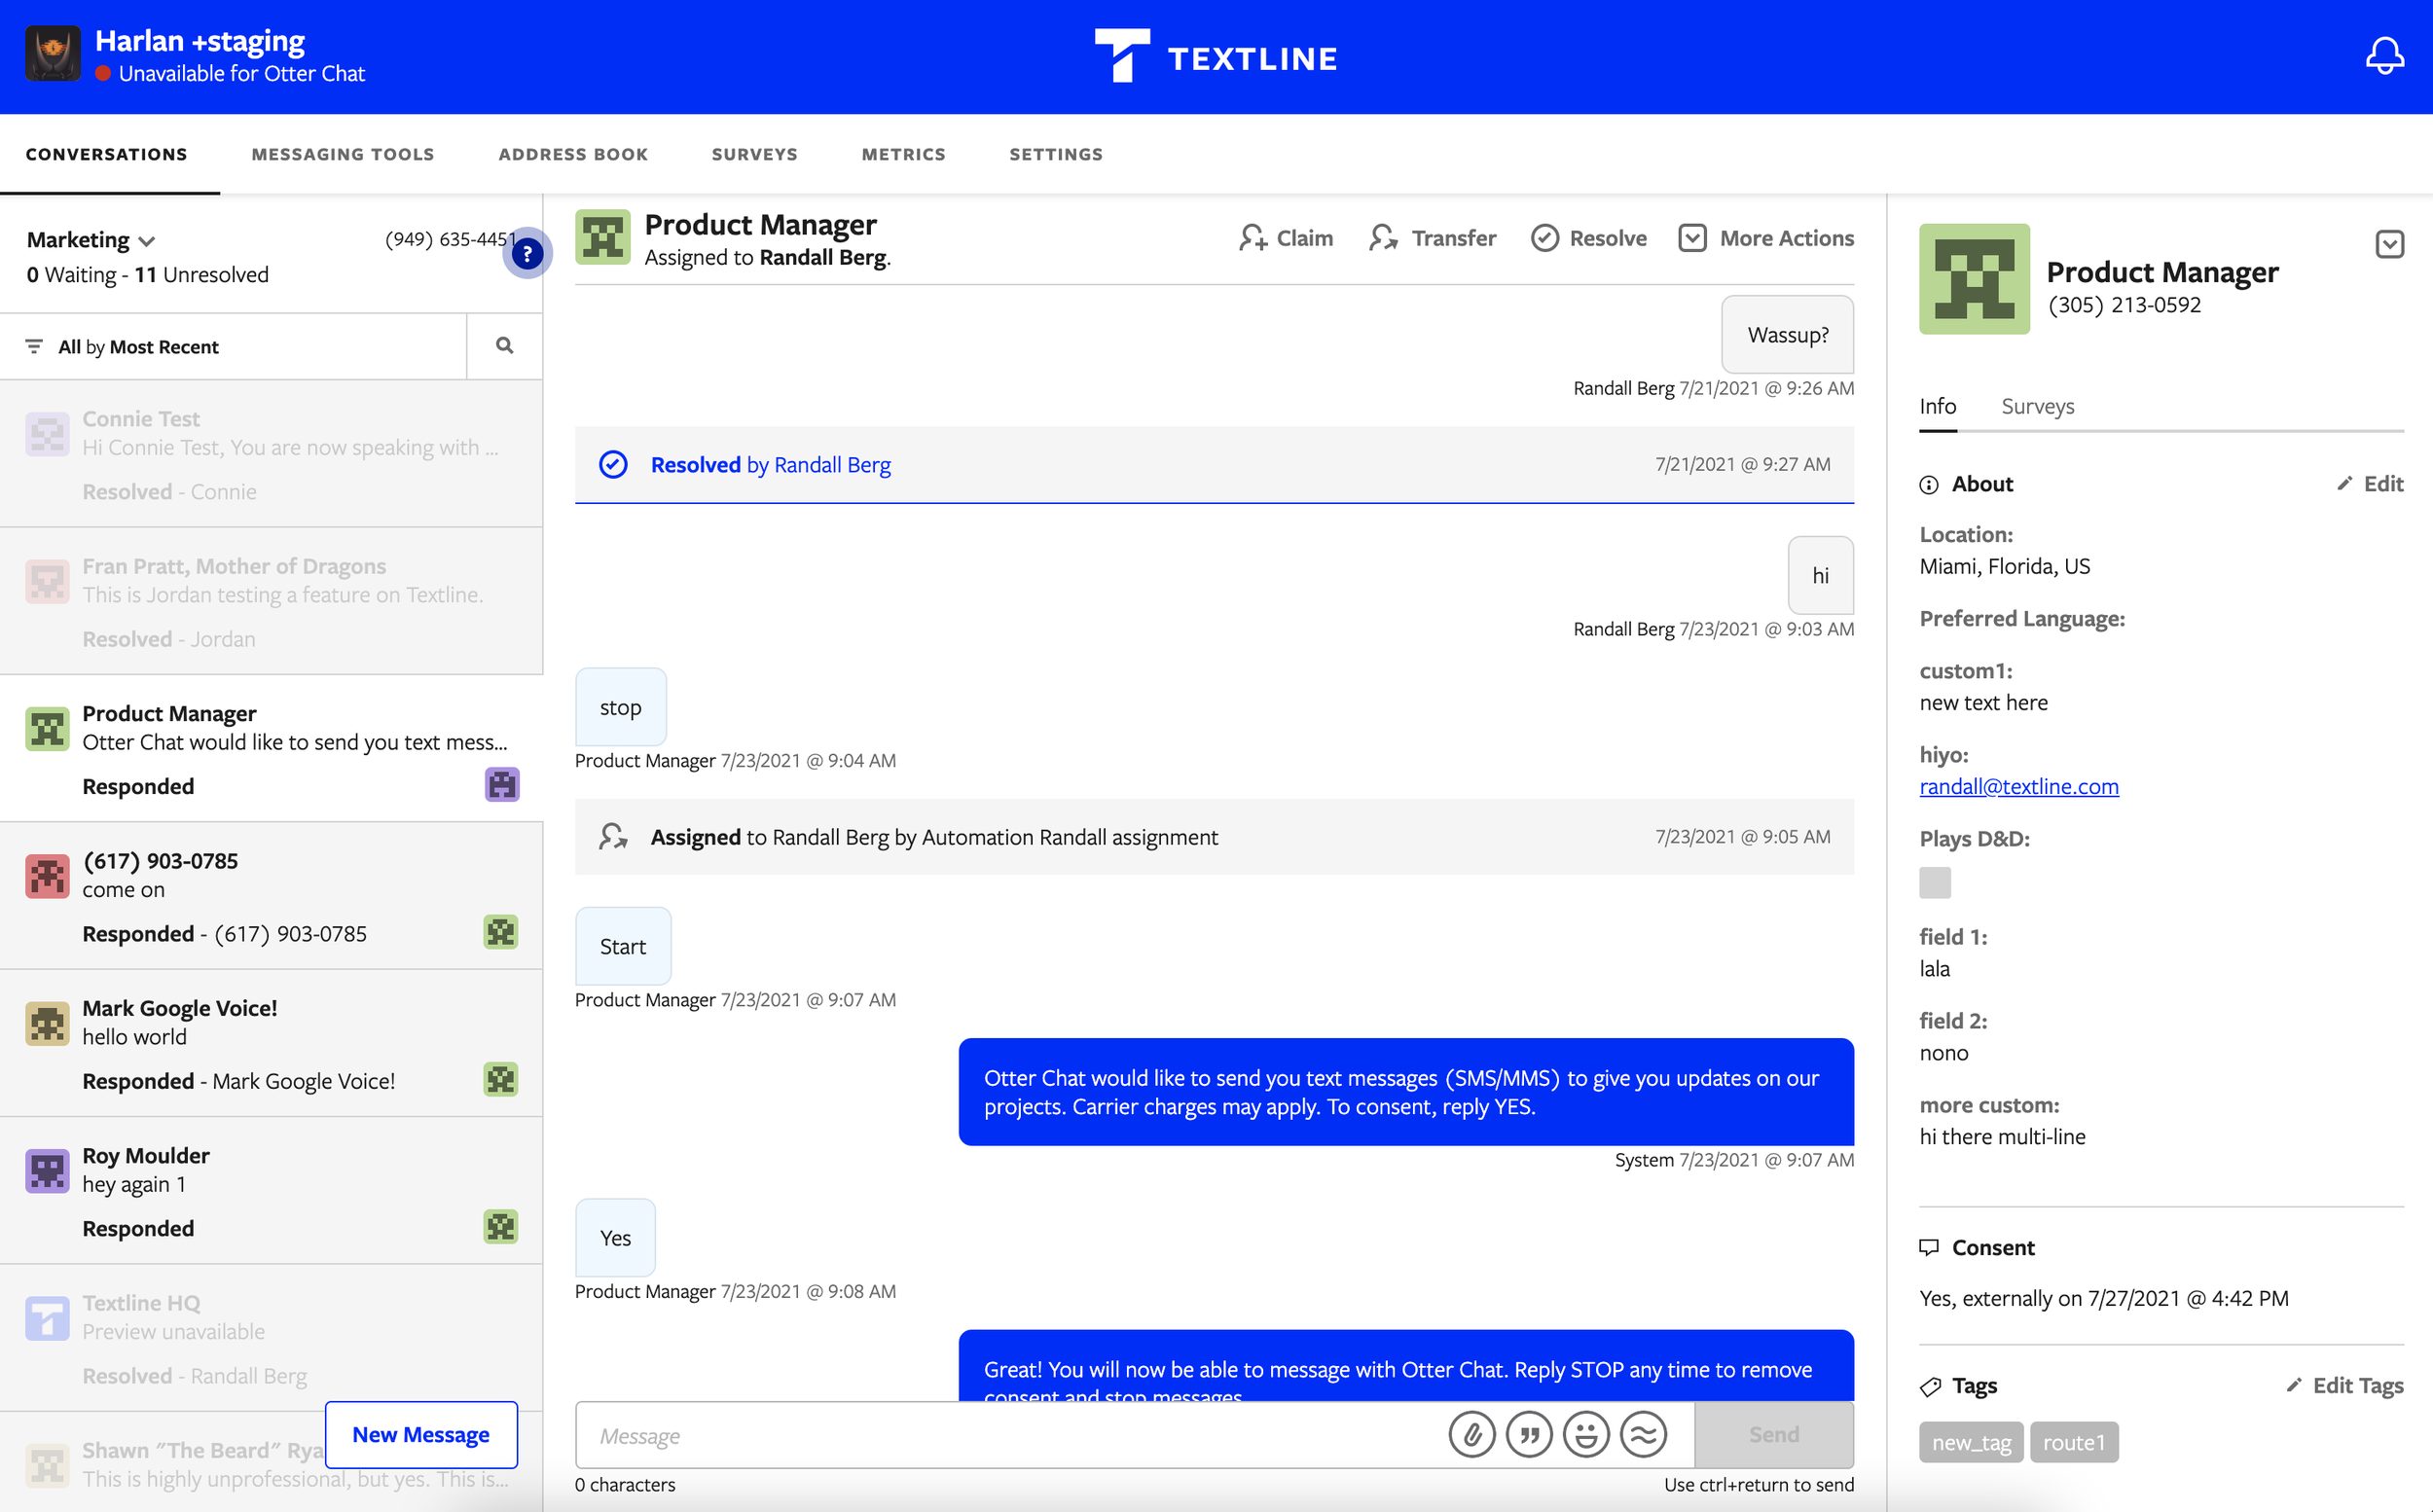Image resolution: width=2433 pixels, height=1512 pixels.
Task: Click the Claim conversation icon
Action: [x=1253, y=238]
